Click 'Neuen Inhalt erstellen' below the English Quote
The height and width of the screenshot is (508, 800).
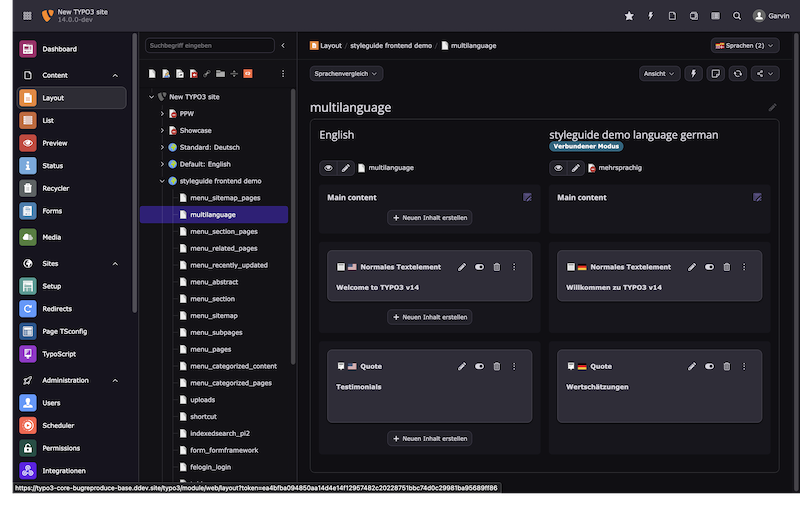pos(430,438)
